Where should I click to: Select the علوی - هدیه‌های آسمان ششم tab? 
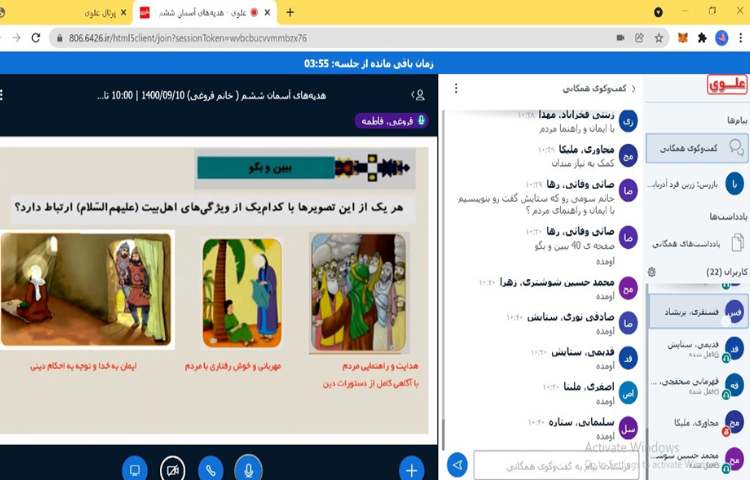pos(205,13)
